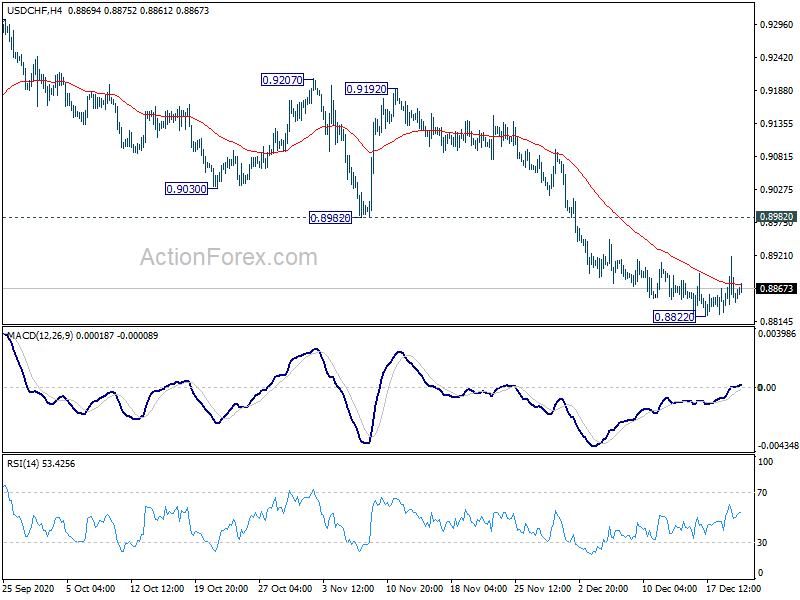Image resolution: width=800 pixels, height=600 pixels.
Task: Click the 10 Nov 20:00 time label
Action: 414,588
